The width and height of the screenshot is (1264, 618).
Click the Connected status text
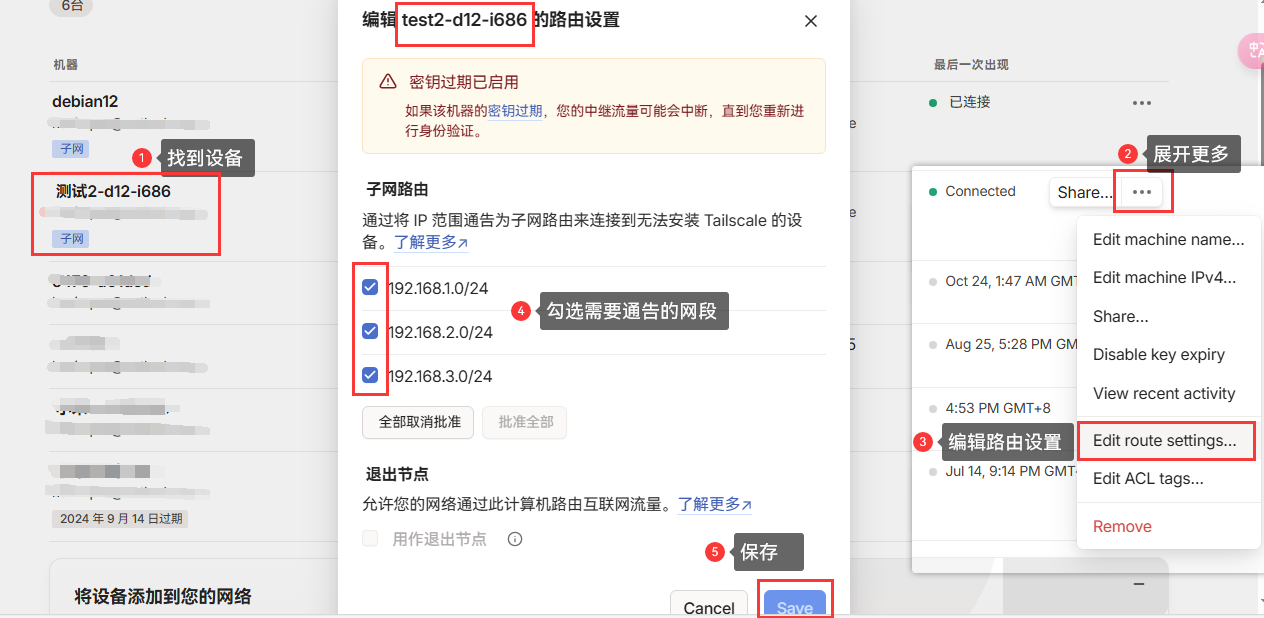980,191
